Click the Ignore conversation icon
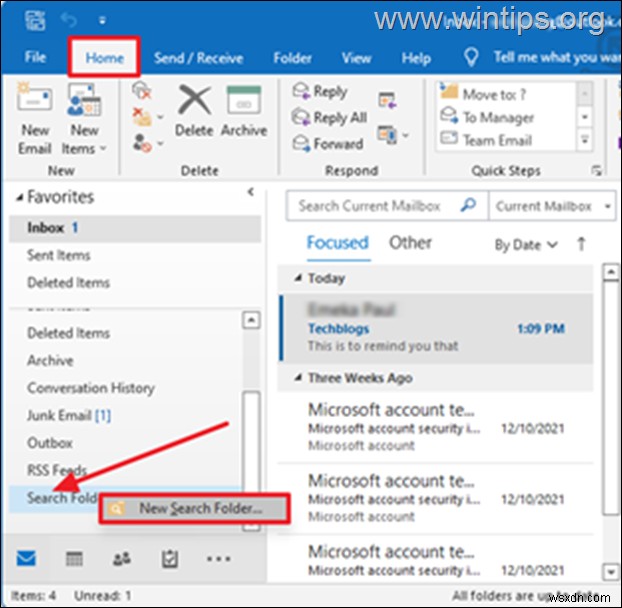The image size is (622, 608). coord(142,91)
